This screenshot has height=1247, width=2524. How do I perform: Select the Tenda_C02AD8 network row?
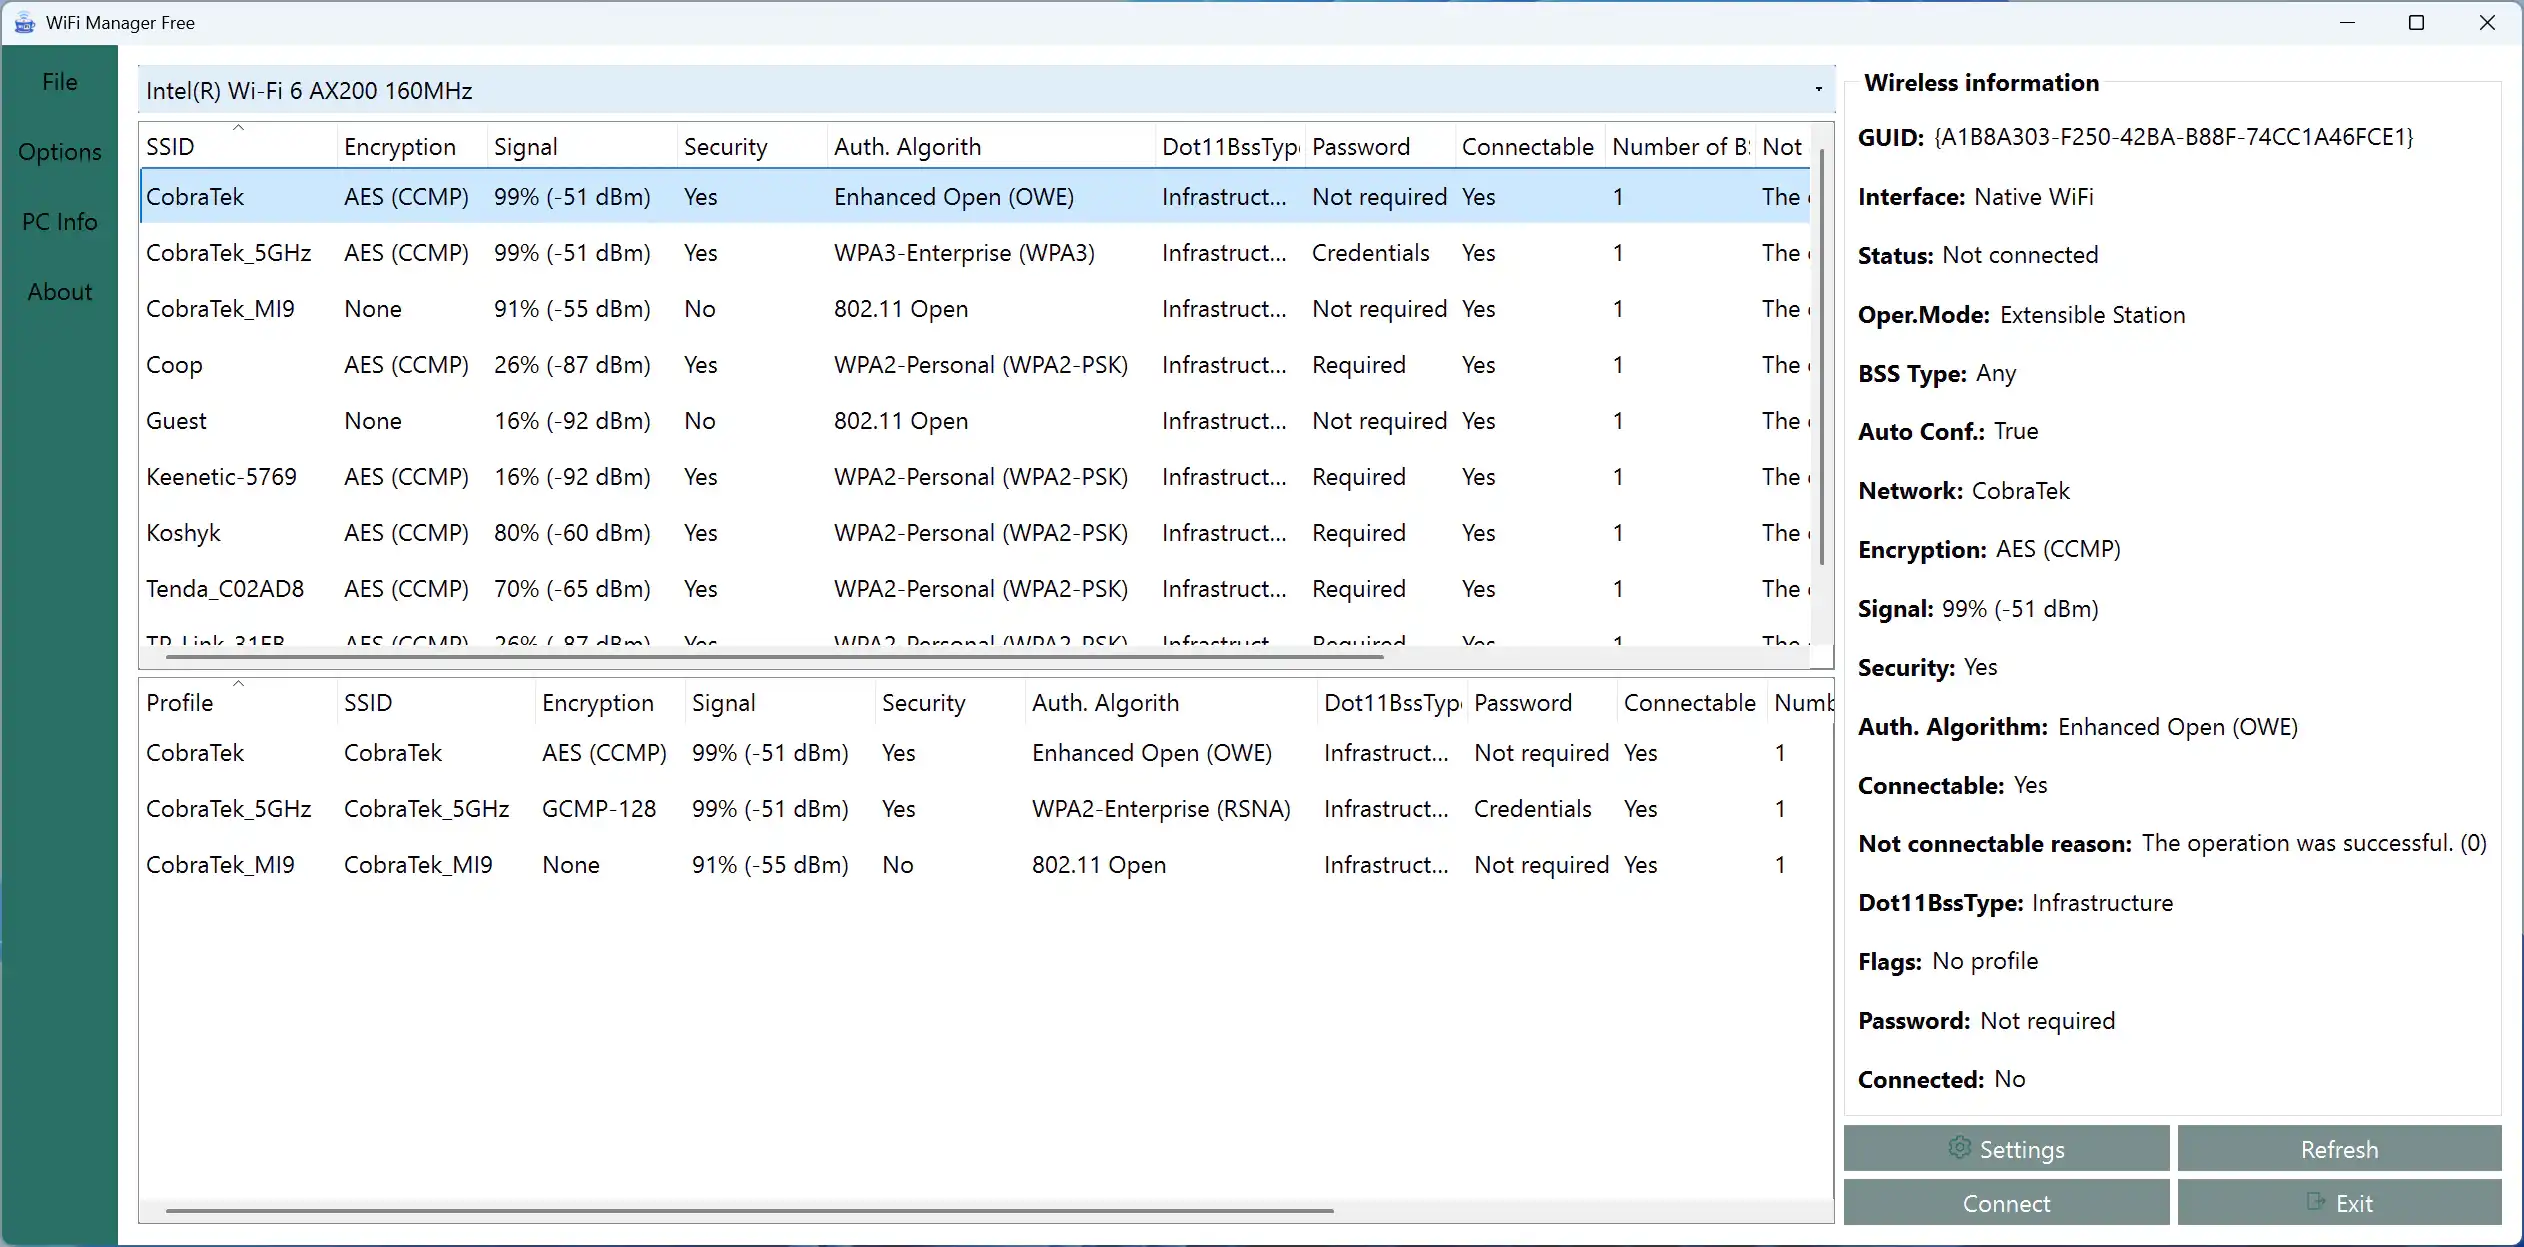point(225,589)
